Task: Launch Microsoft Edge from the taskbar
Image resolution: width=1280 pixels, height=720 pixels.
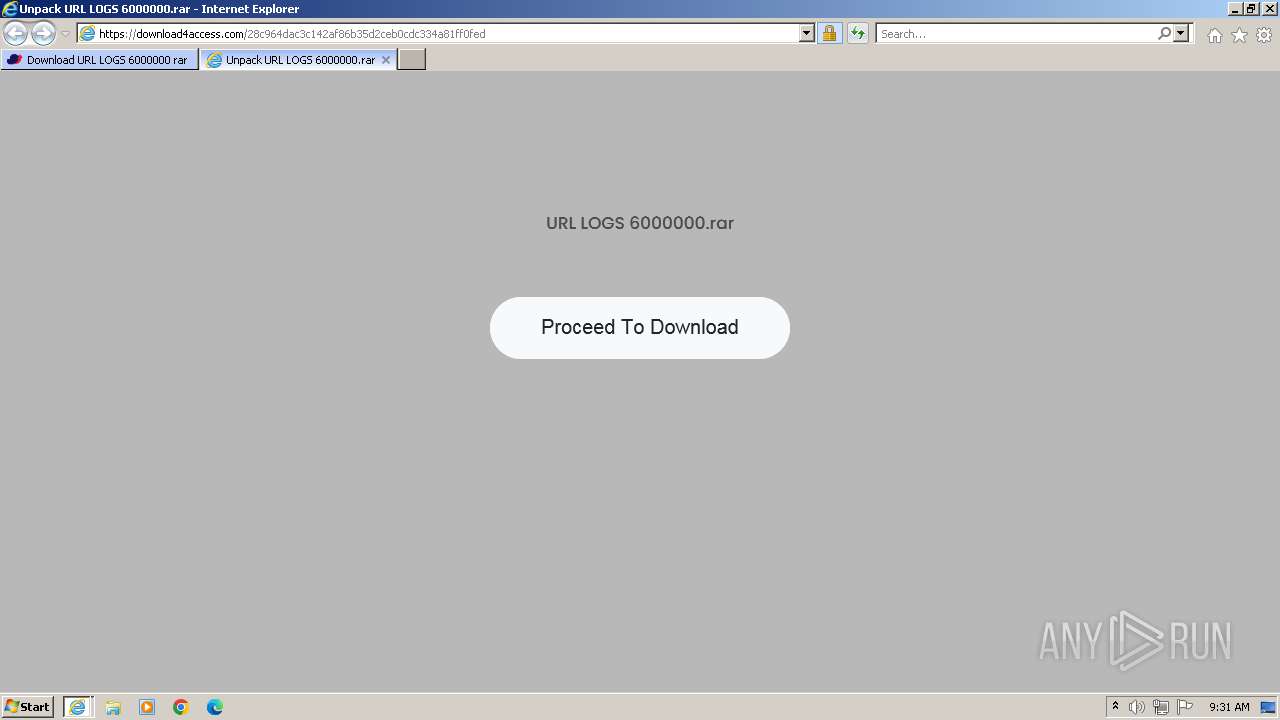Action: click(x=215, y=707)
